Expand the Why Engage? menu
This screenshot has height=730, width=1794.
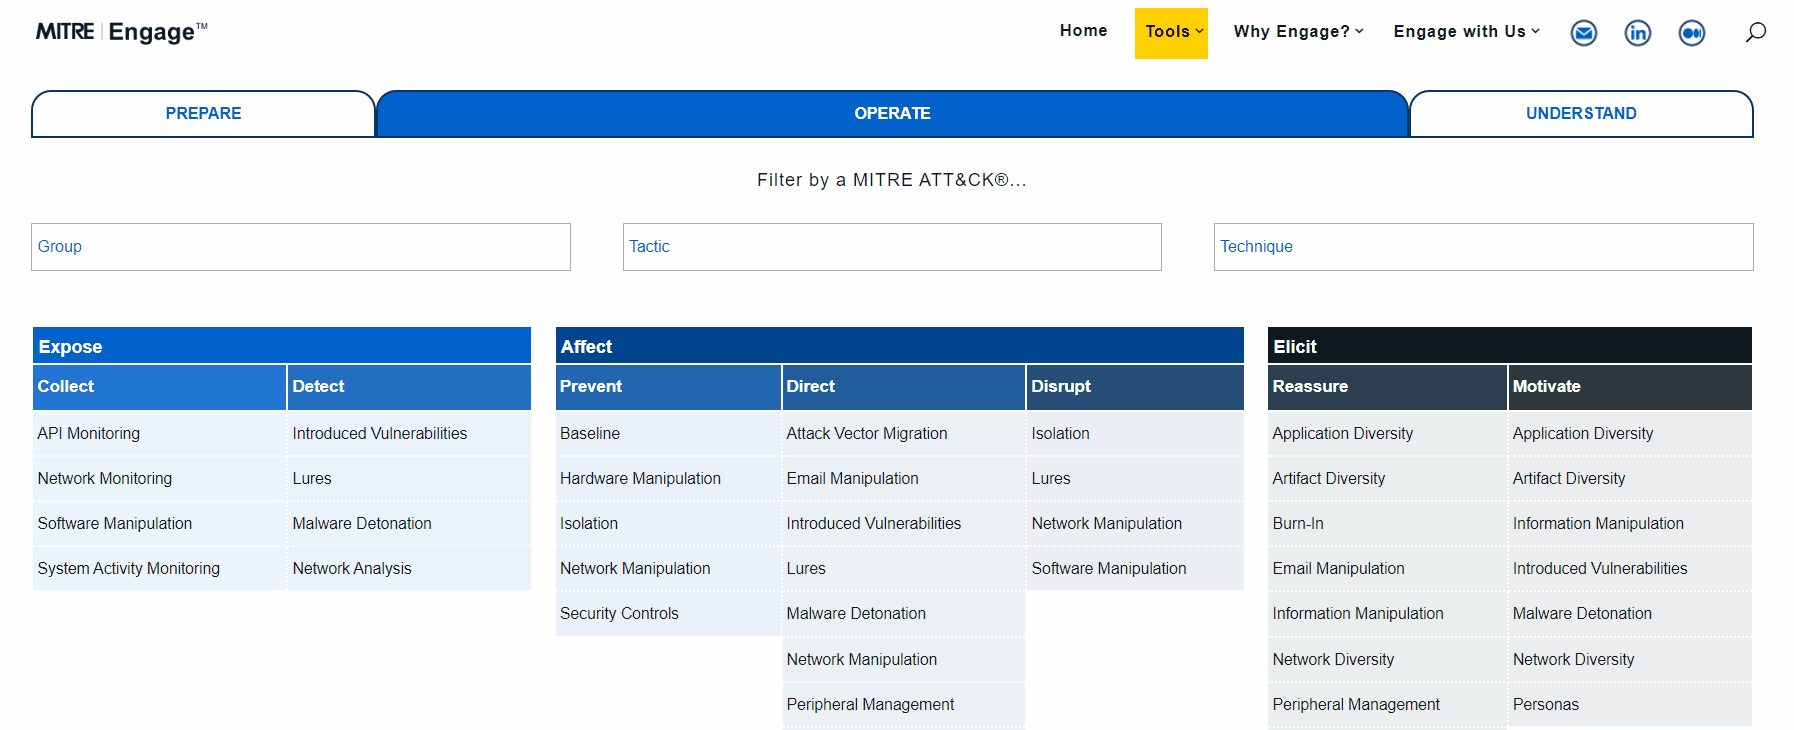(1298, 32)
